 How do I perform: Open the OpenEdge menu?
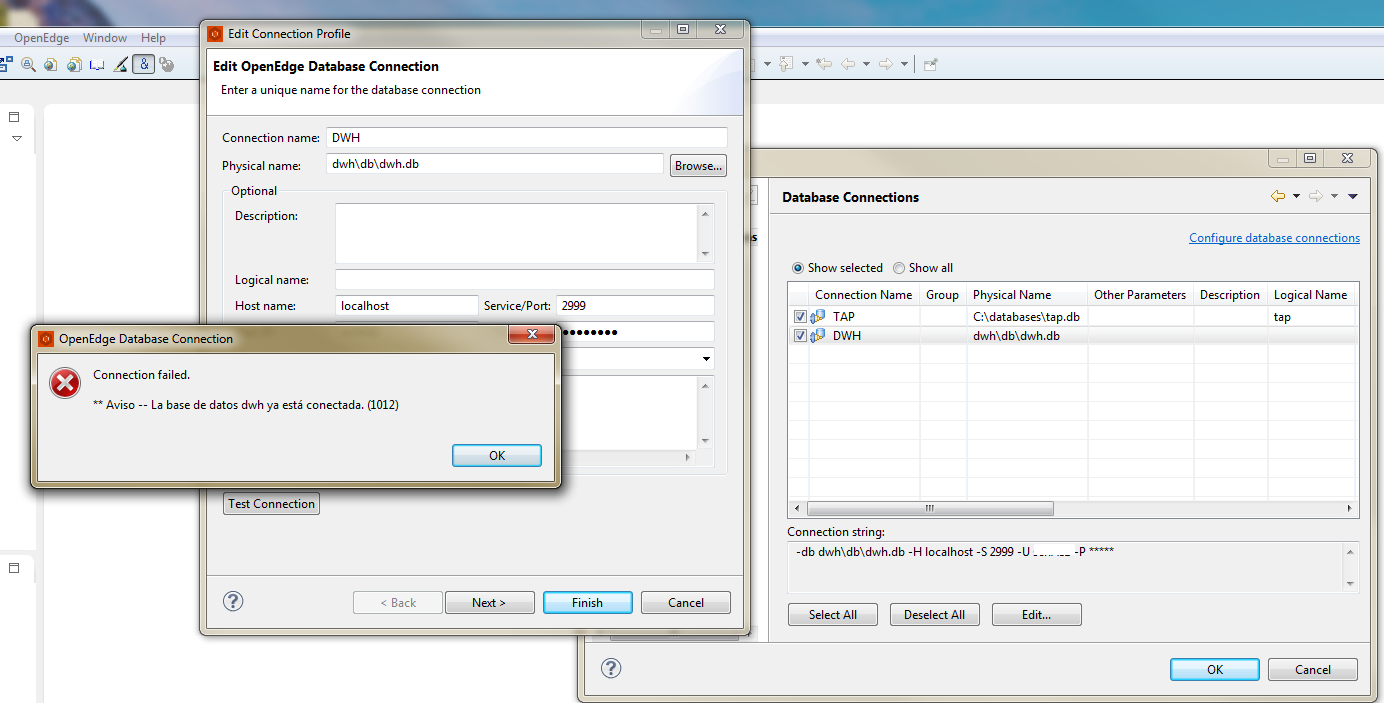(42, 38)
